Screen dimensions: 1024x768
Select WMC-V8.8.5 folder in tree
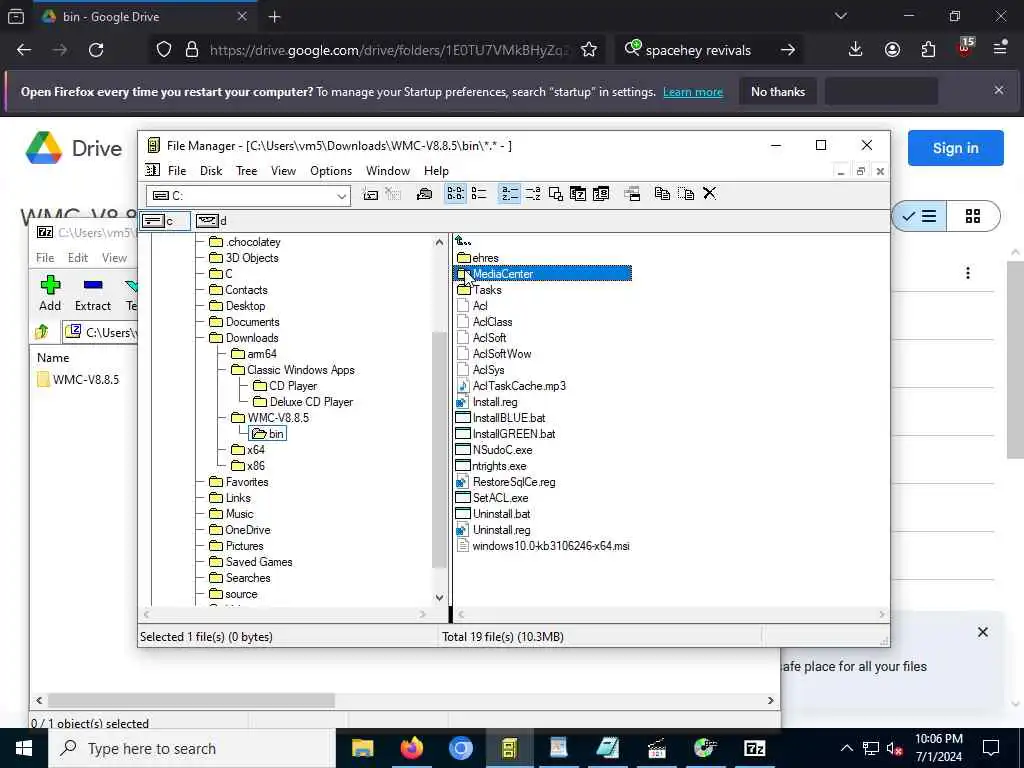(x=270, y=418)
